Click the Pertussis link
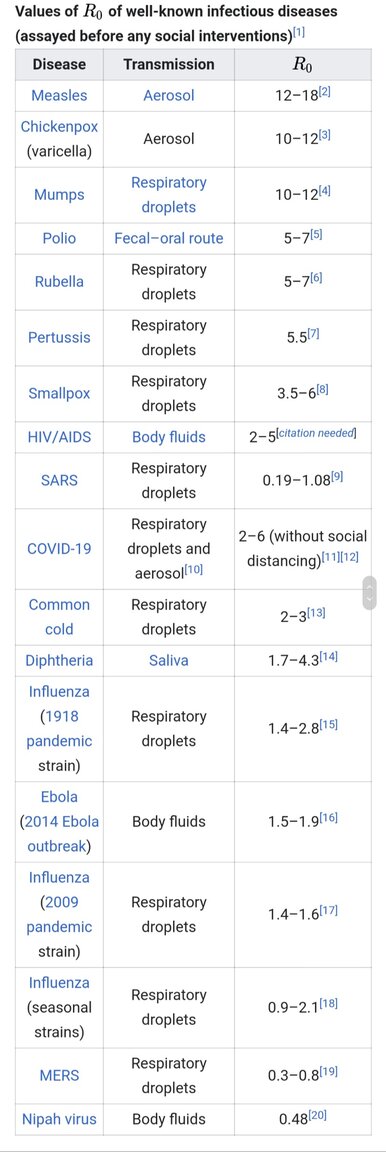386x1152 pixels. [59, 337]
